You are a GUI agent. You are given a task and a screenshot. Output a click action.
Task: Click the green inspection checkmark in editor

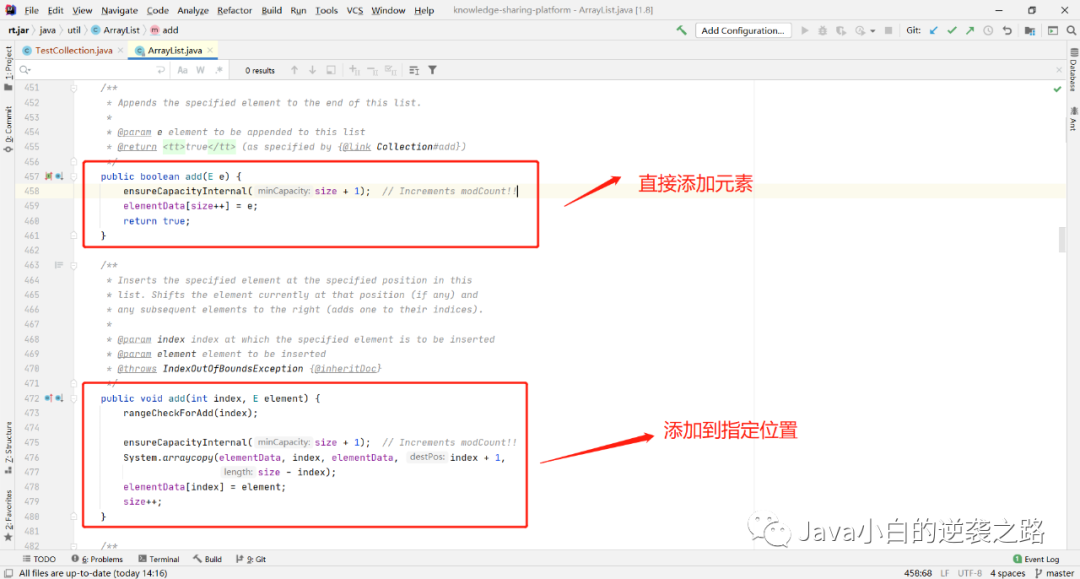coord(1057,89)
